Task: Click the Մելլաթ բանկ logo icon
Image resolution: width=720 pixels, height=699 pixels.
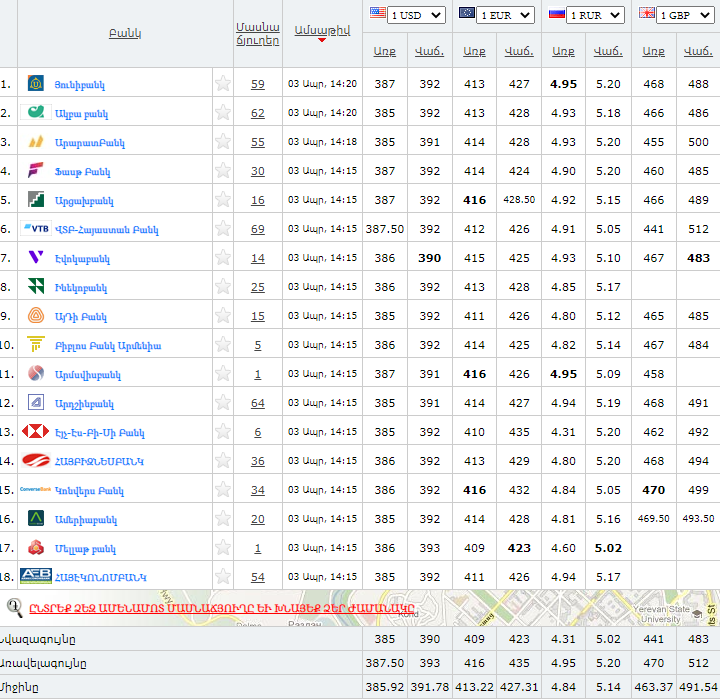Action: (x=36, y=547)
